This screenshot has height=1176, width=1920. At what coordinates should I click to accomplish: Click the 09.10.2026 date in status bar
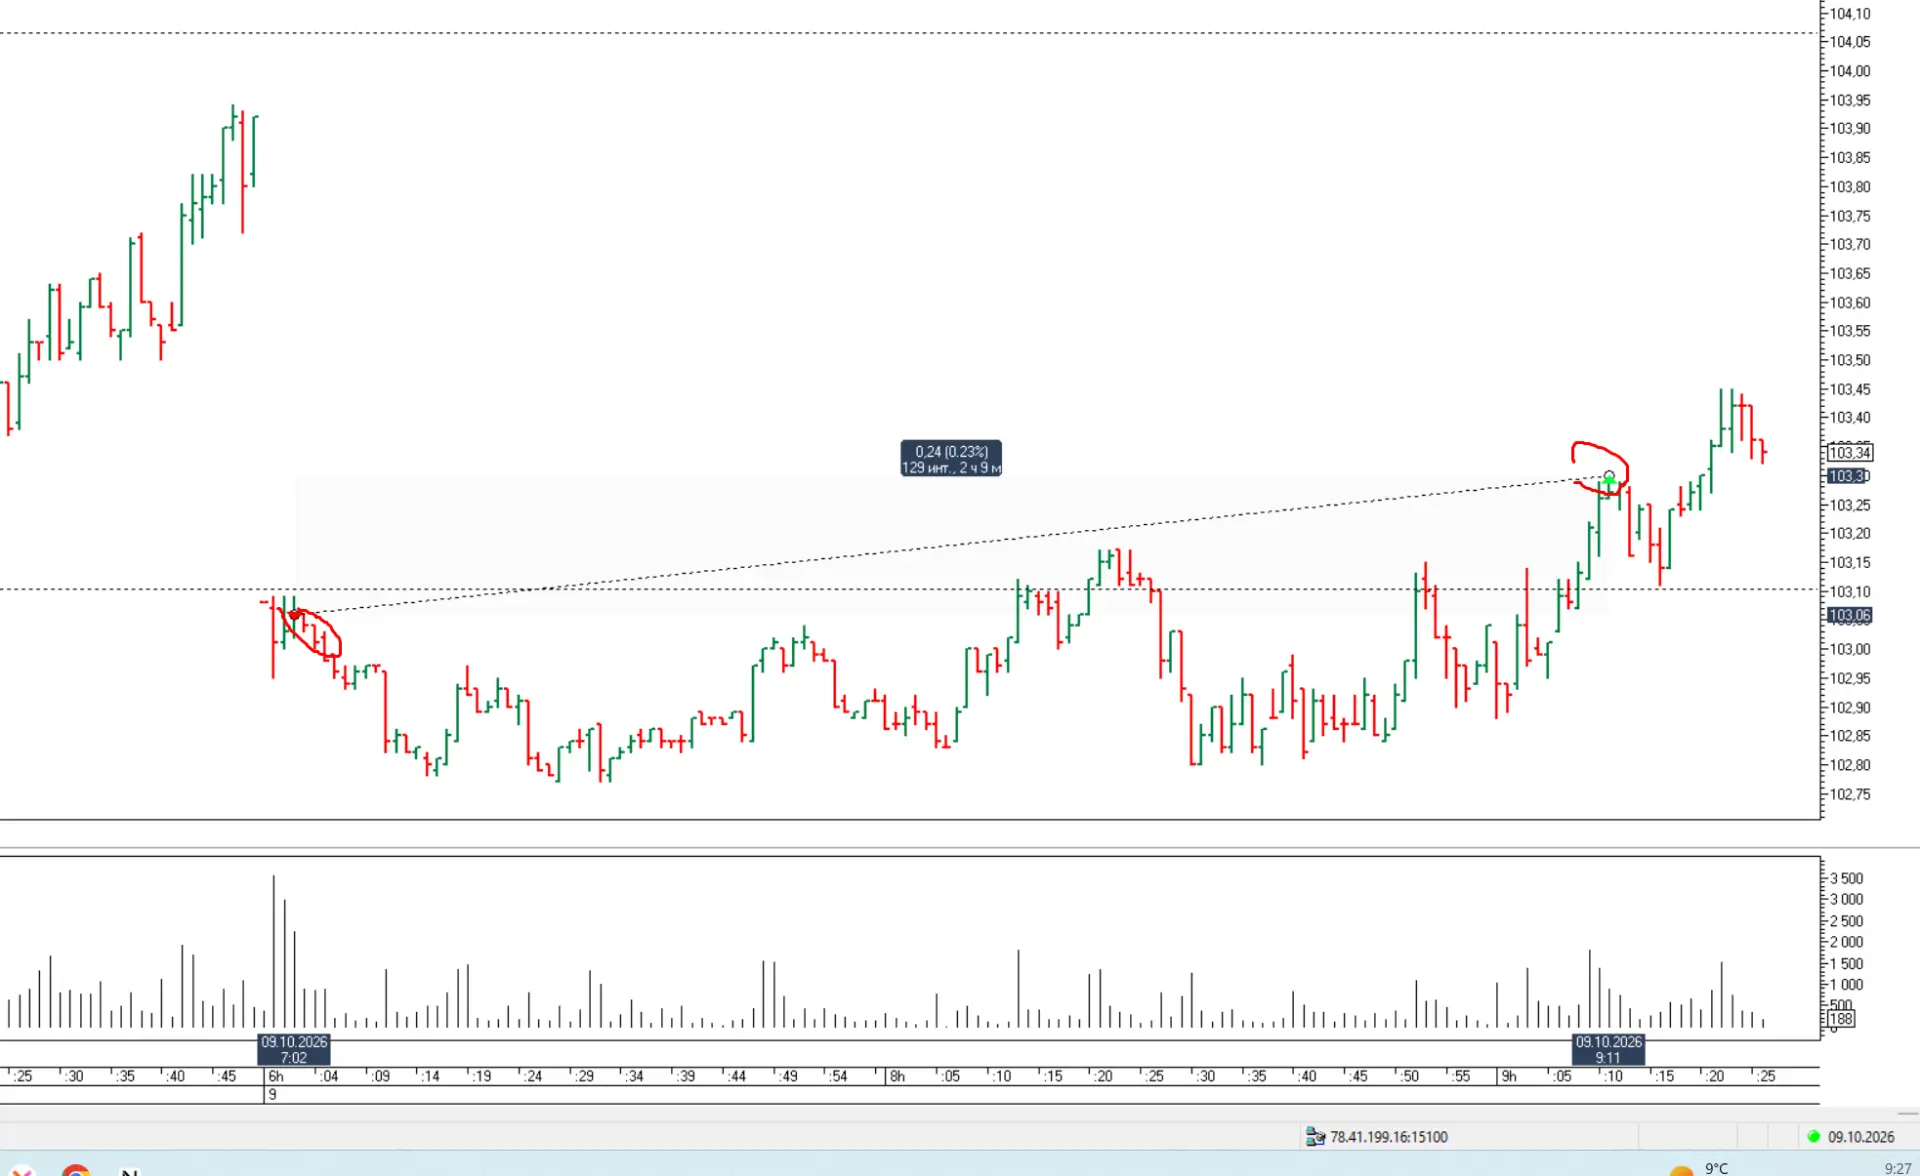[x=1861, y=1137]
